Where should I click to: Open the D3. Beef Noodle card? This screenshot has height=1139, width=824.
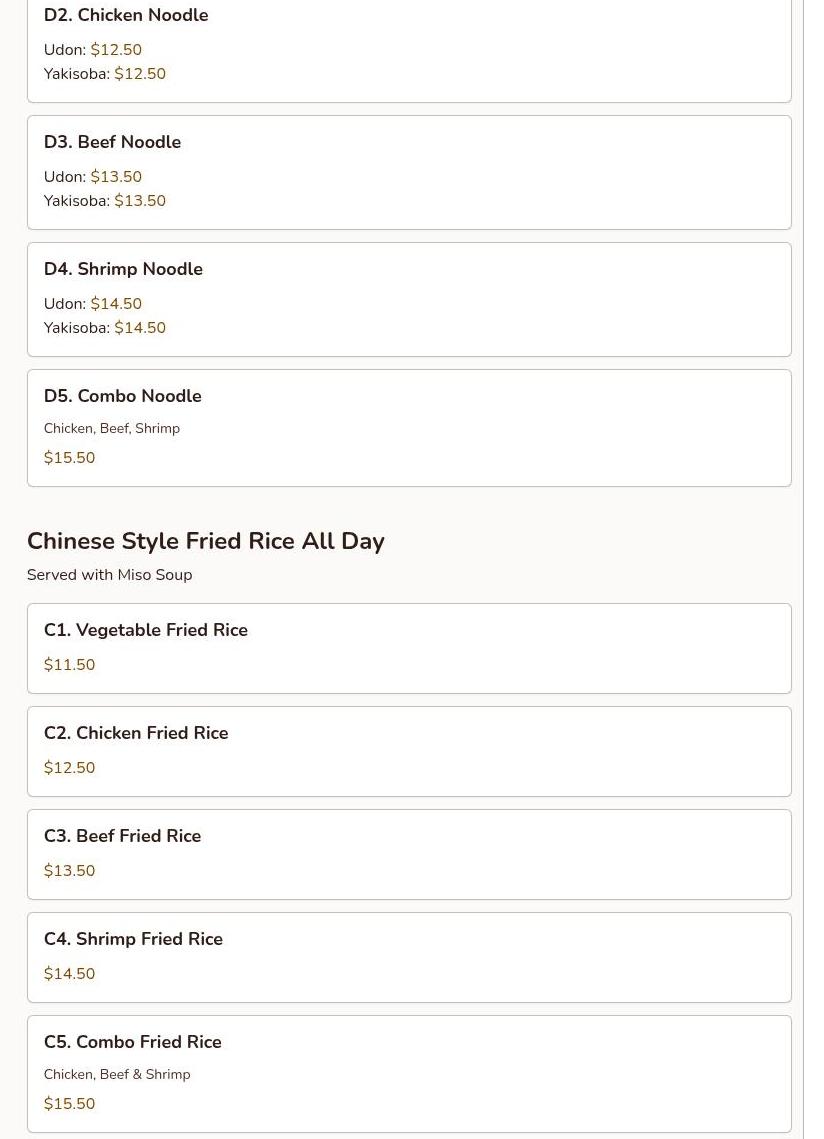point(409,173)
